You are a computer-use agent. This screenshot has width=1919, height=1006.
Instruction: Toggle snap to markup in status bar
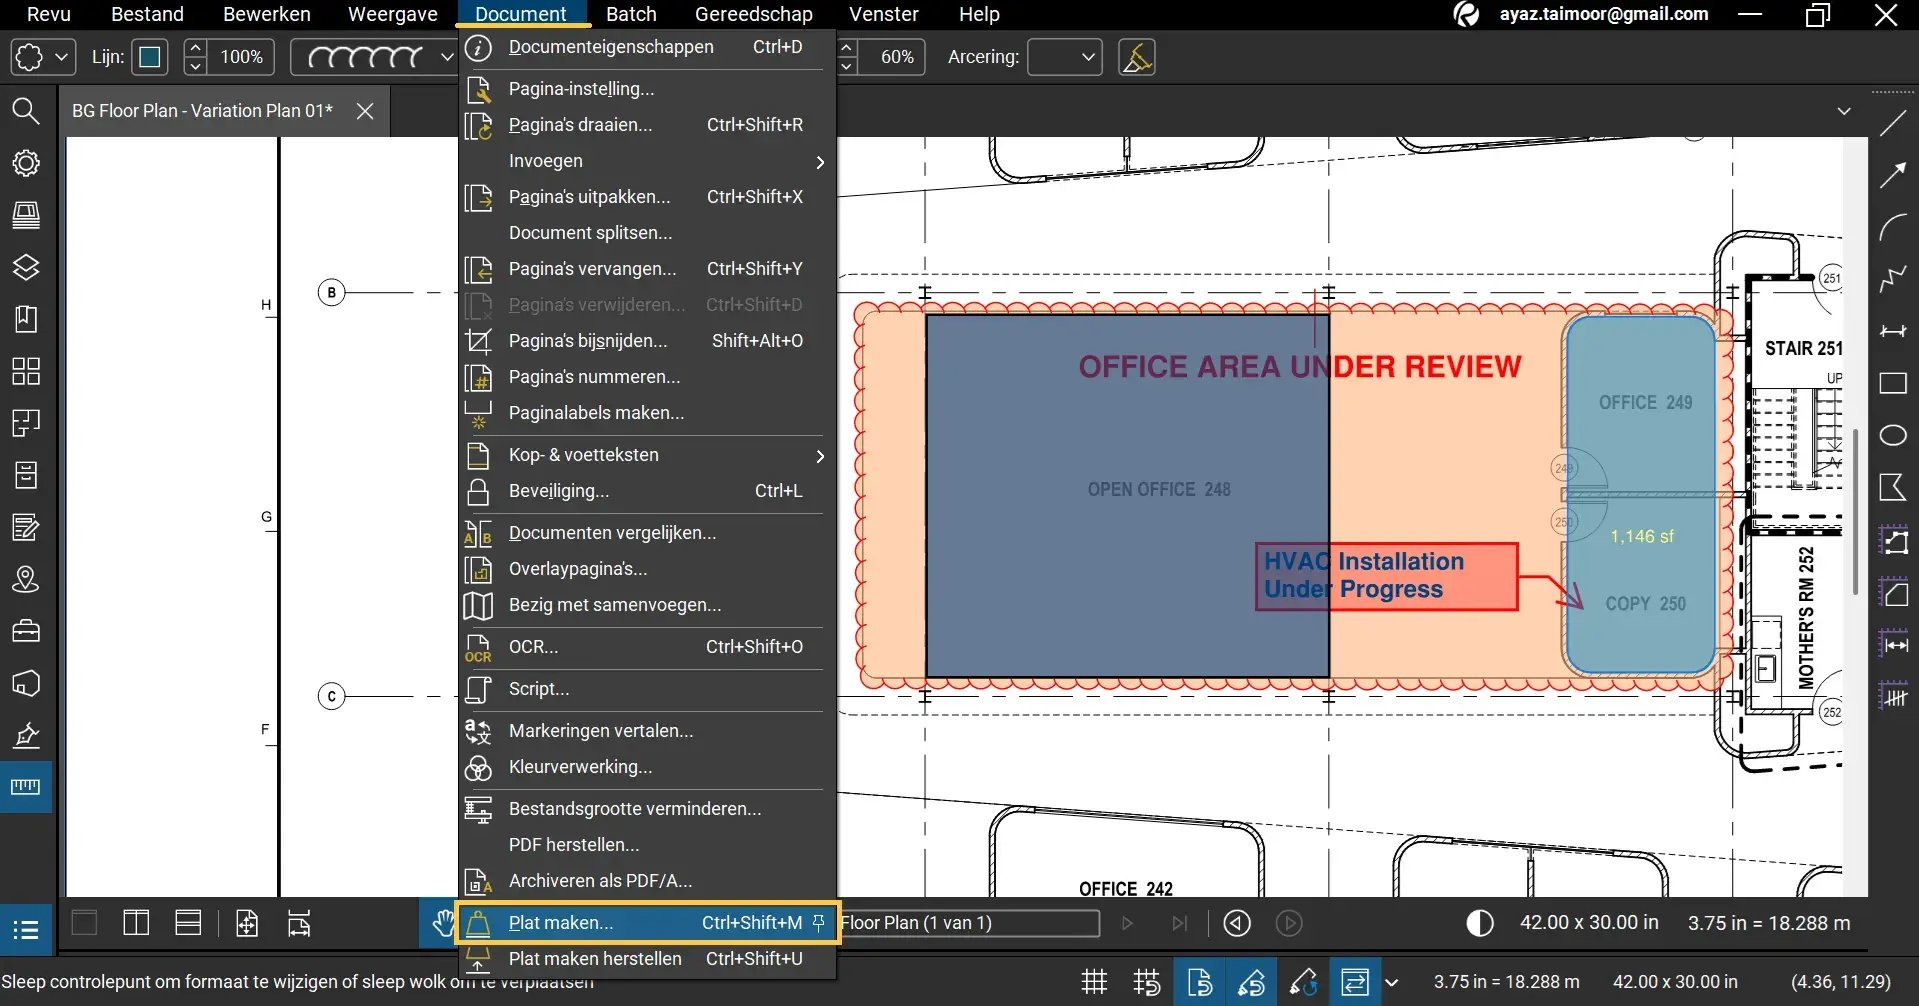pyautogui.click(x=1251, y=982)
